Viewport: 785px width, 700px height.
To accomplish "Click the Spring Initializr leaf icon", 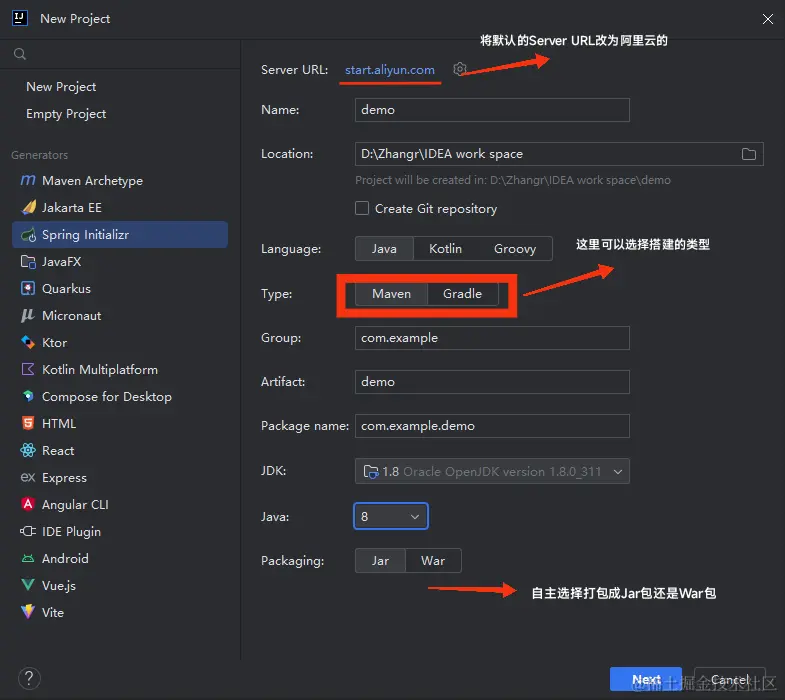I will point(29,234).
